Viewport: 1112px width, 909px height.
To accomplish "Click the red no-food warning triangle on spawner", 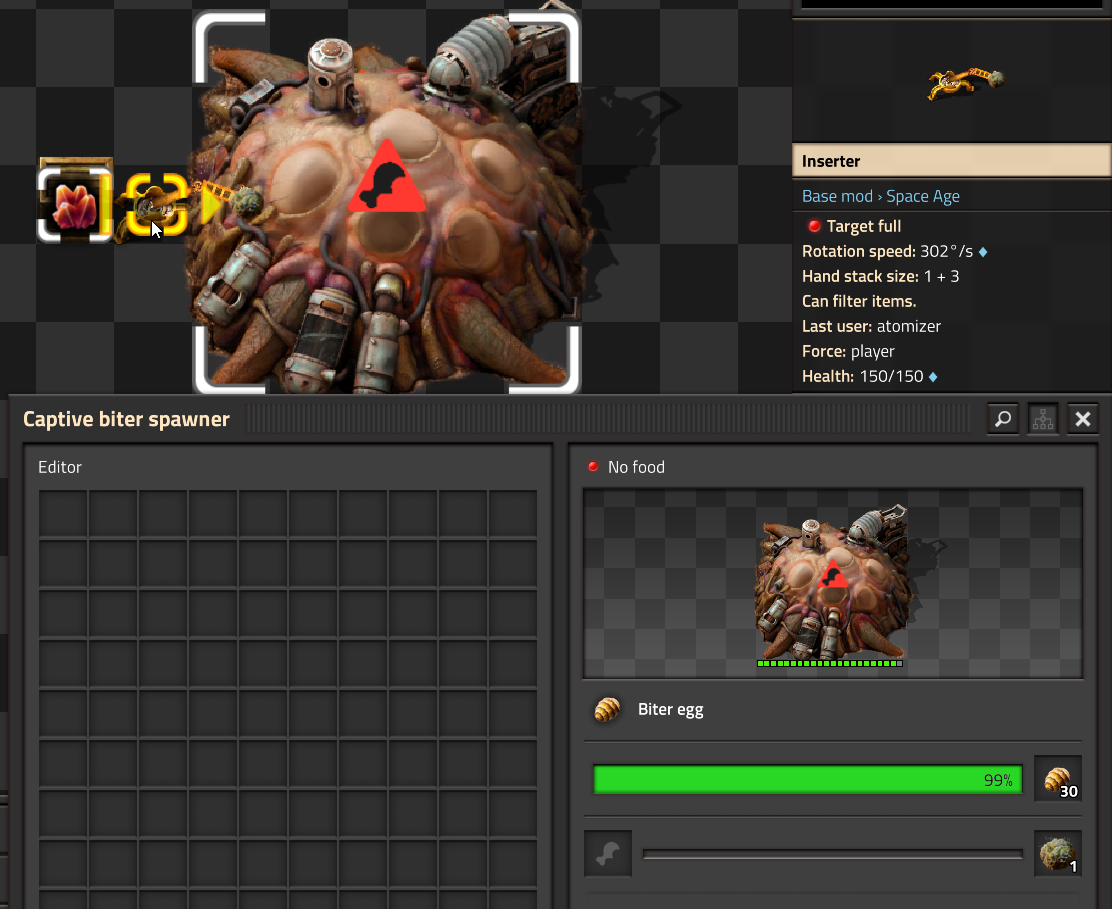I will point(387,177).
